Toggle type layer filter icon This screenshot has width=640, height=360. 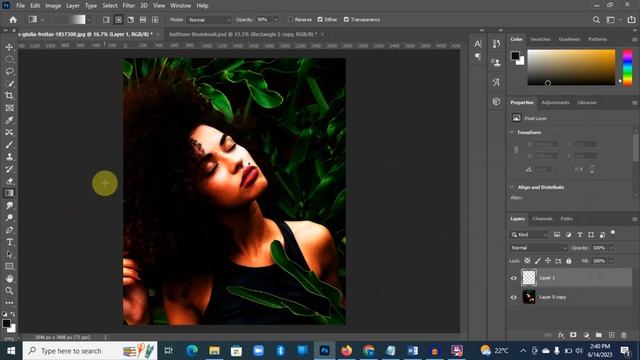580,235
